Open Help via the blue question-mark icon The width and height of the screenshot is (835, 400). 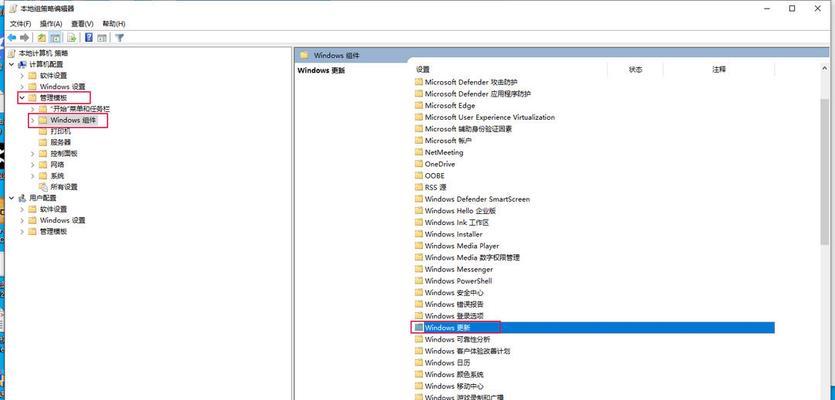click(88, 38)
